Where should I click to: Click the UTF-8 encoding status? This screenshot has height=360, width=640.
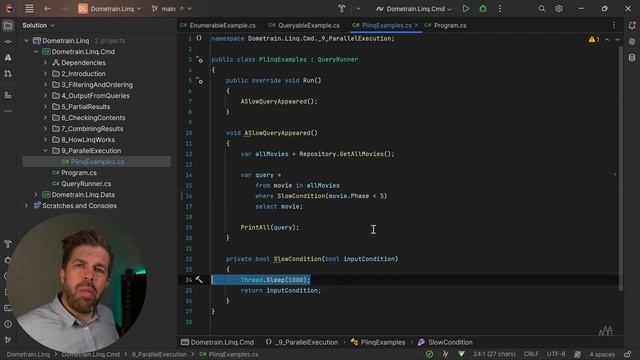pyautogui.click(x=556, y=354)
